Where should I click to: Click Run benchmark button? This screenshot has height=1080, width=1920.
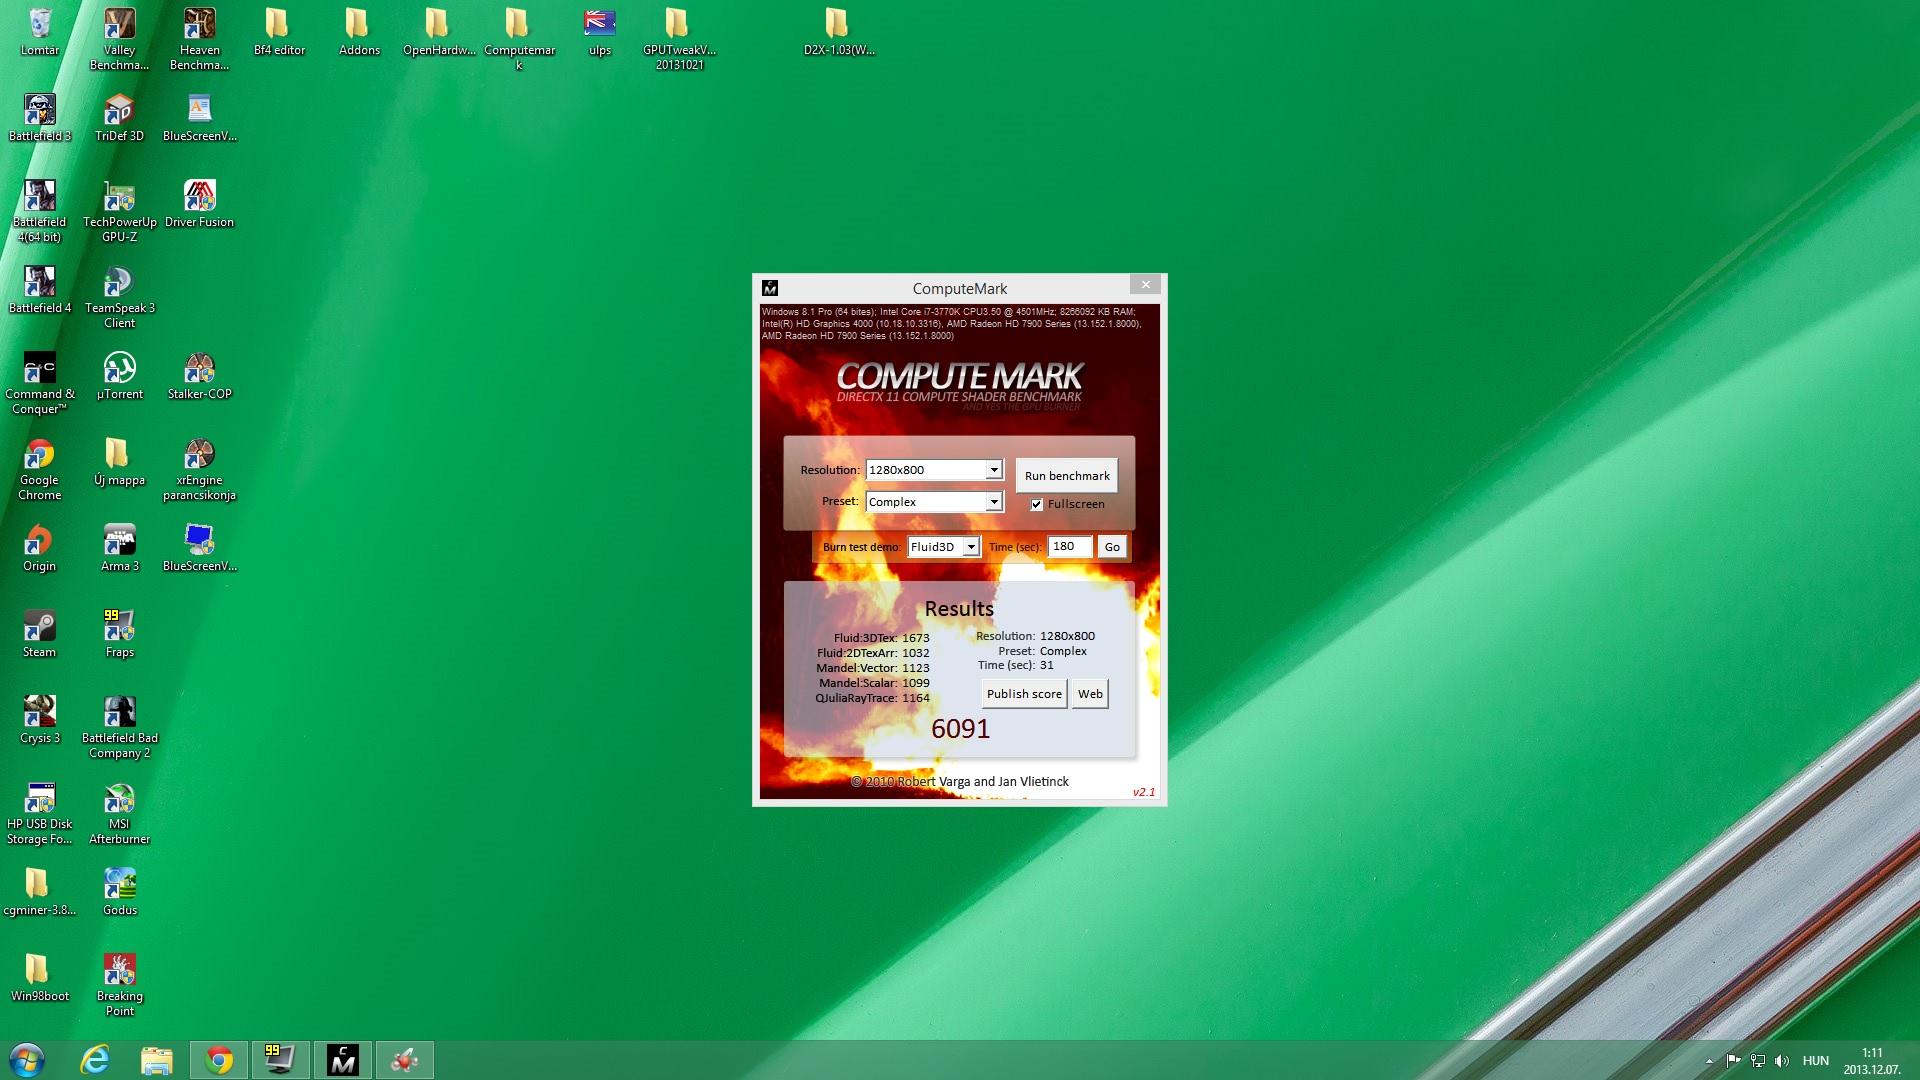click(1067, 476)
